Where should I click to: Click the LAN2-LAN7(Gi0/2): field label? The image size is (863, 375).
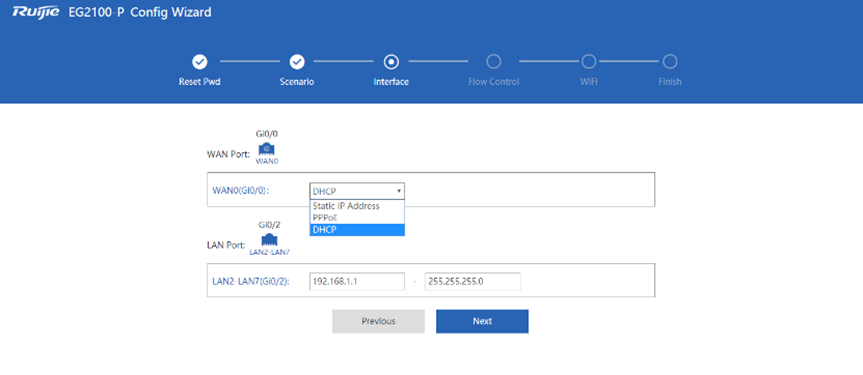click(x=251, y=281)
